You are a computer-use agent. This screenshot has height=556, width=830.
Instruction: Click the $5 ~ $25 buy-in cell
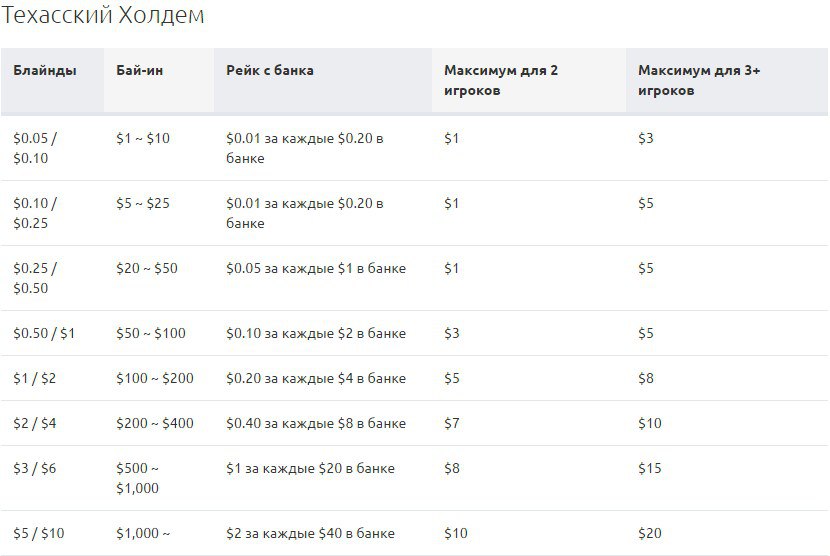143,203
